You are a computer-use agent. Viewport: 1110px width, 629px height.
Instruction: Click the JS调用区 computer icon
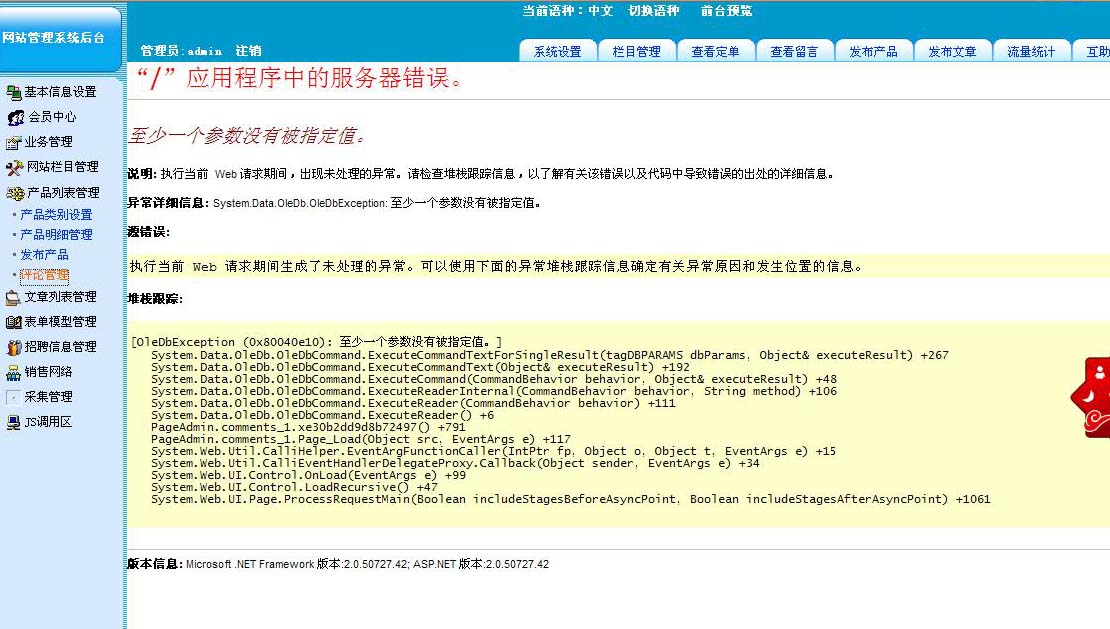(x=13, y=422)
